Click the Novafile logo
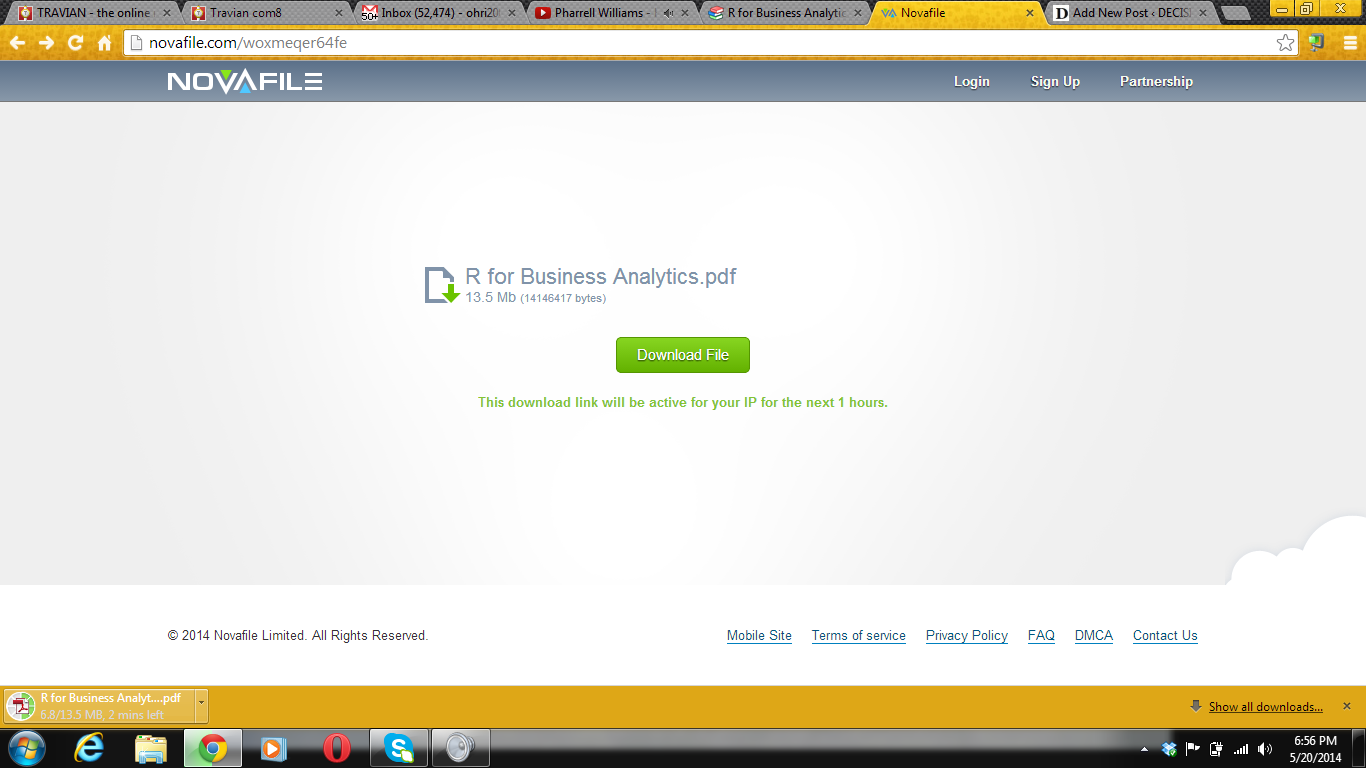Image resolution: width=1366 pixels, height=768 pixels. 245,81
